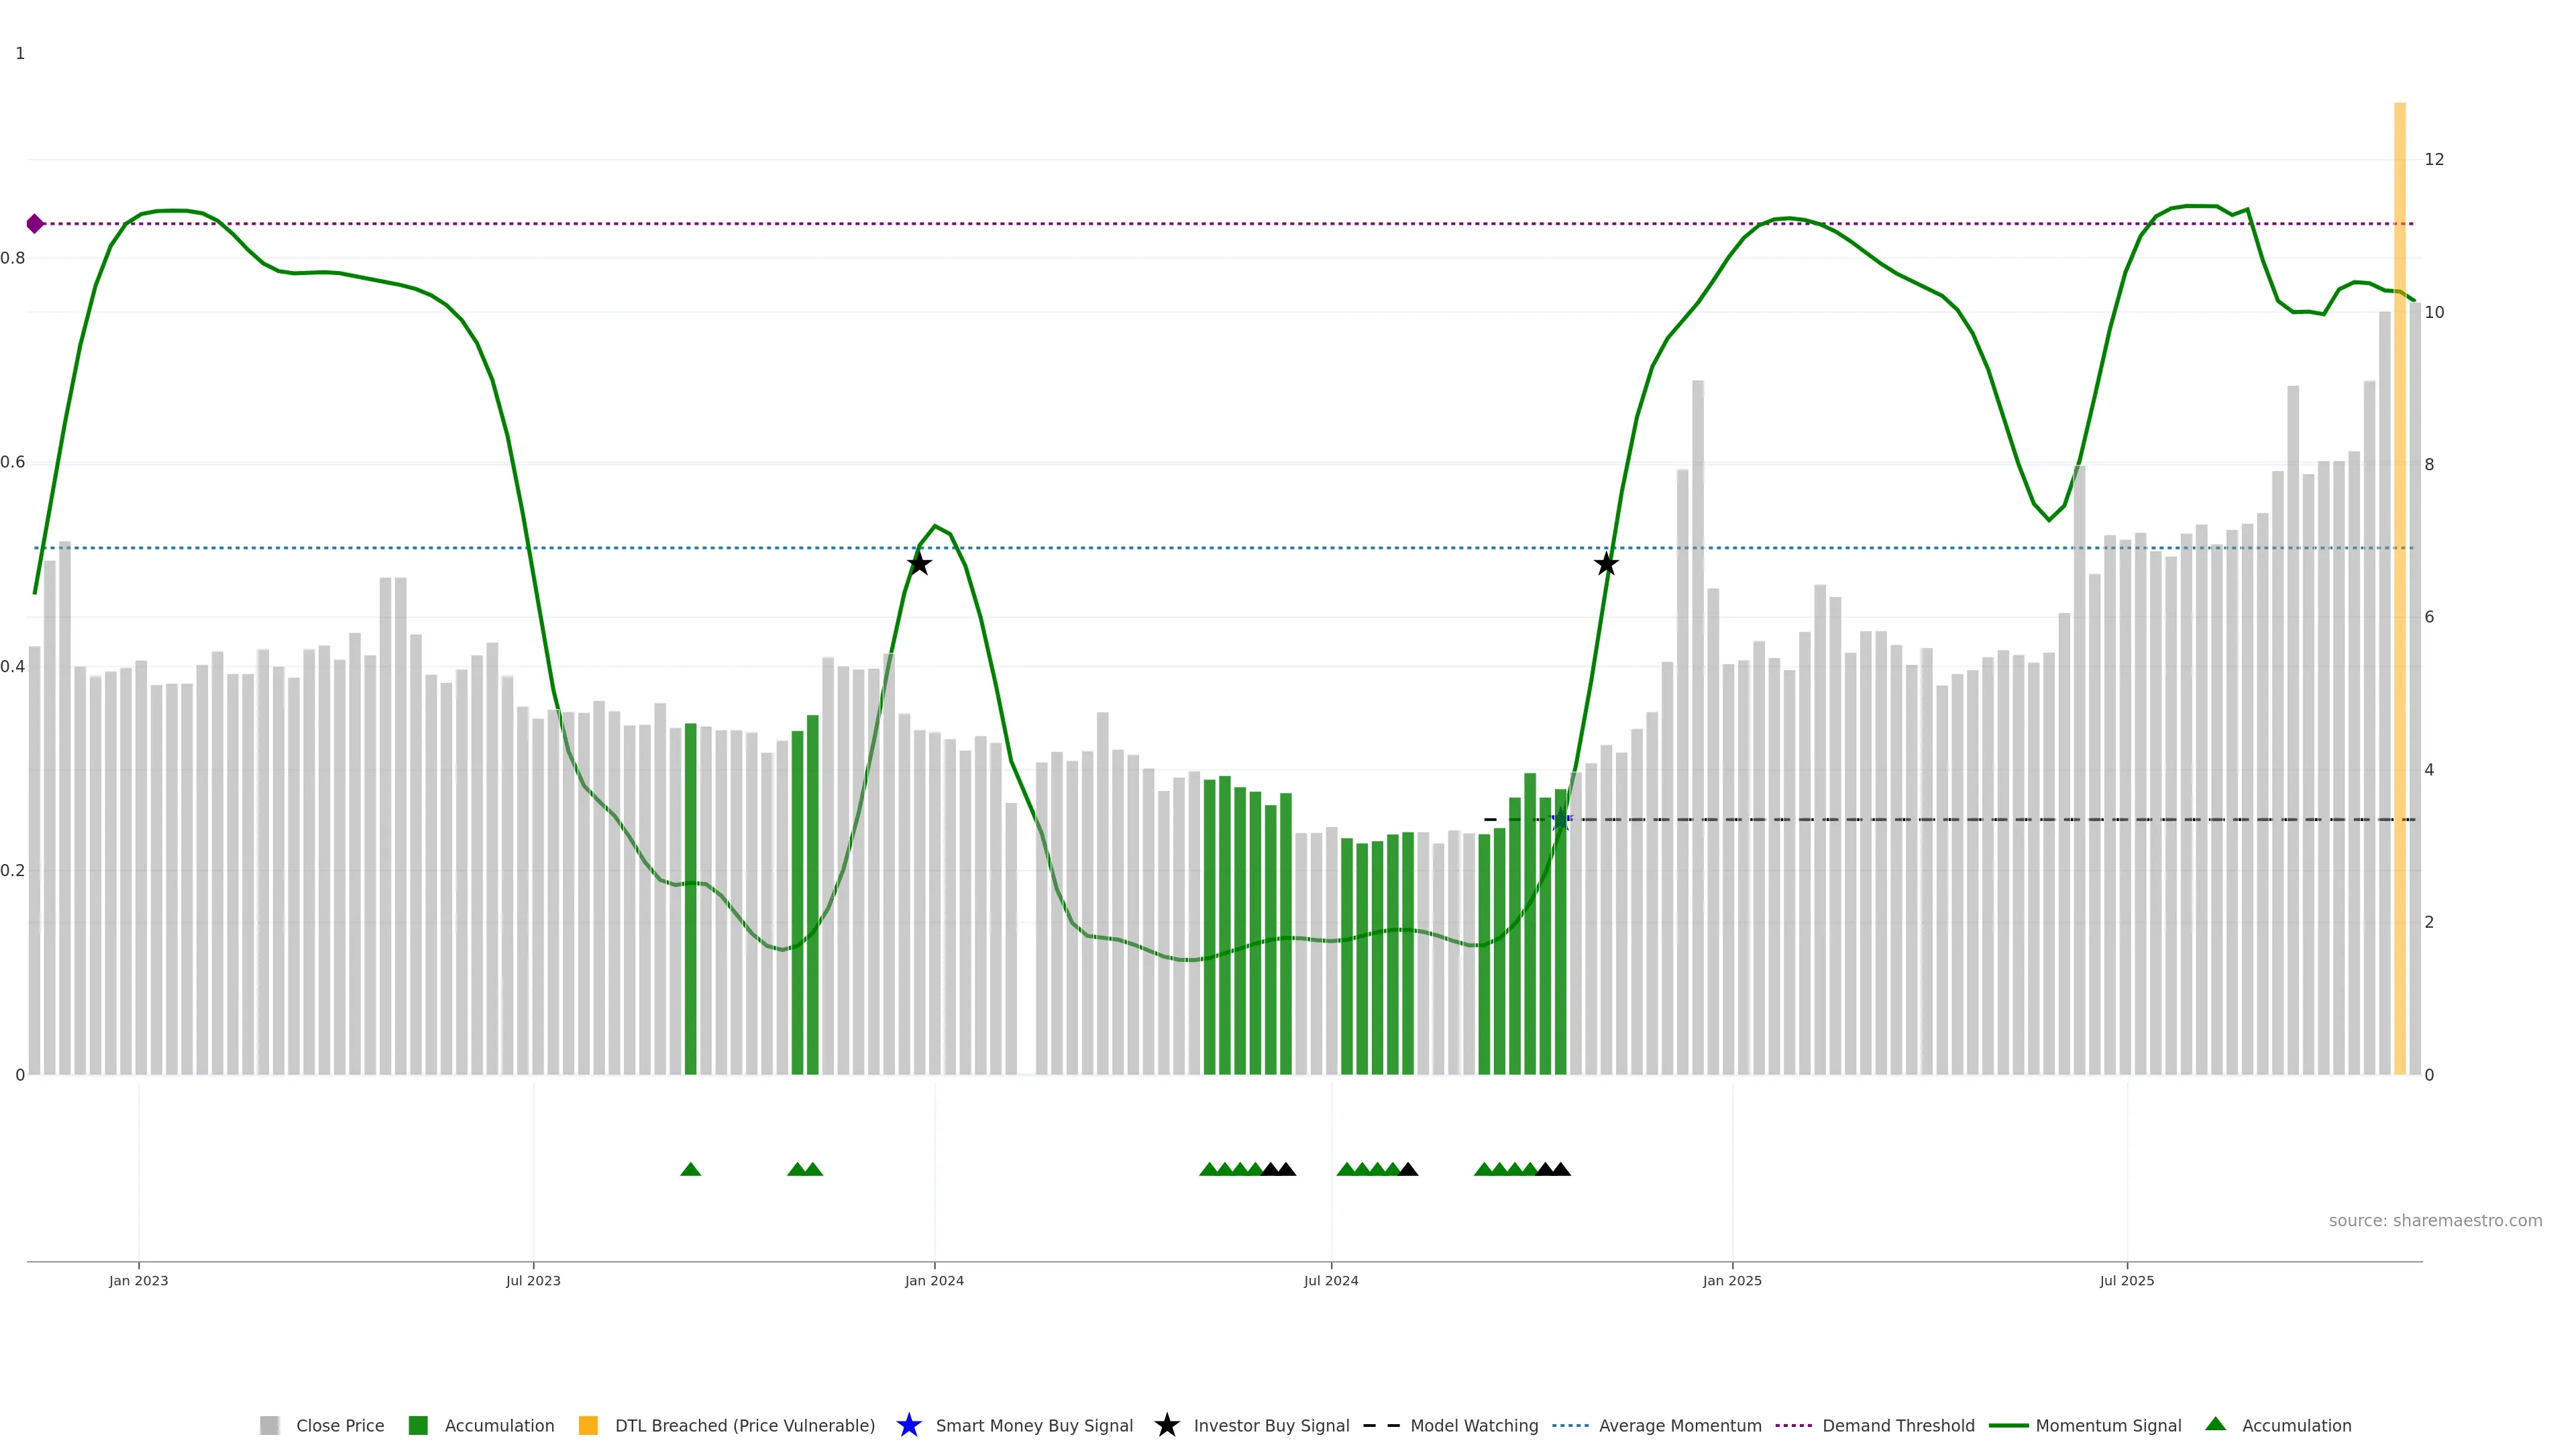Click the purple diamond Demand Threshold marker

[x=35, y=223]
